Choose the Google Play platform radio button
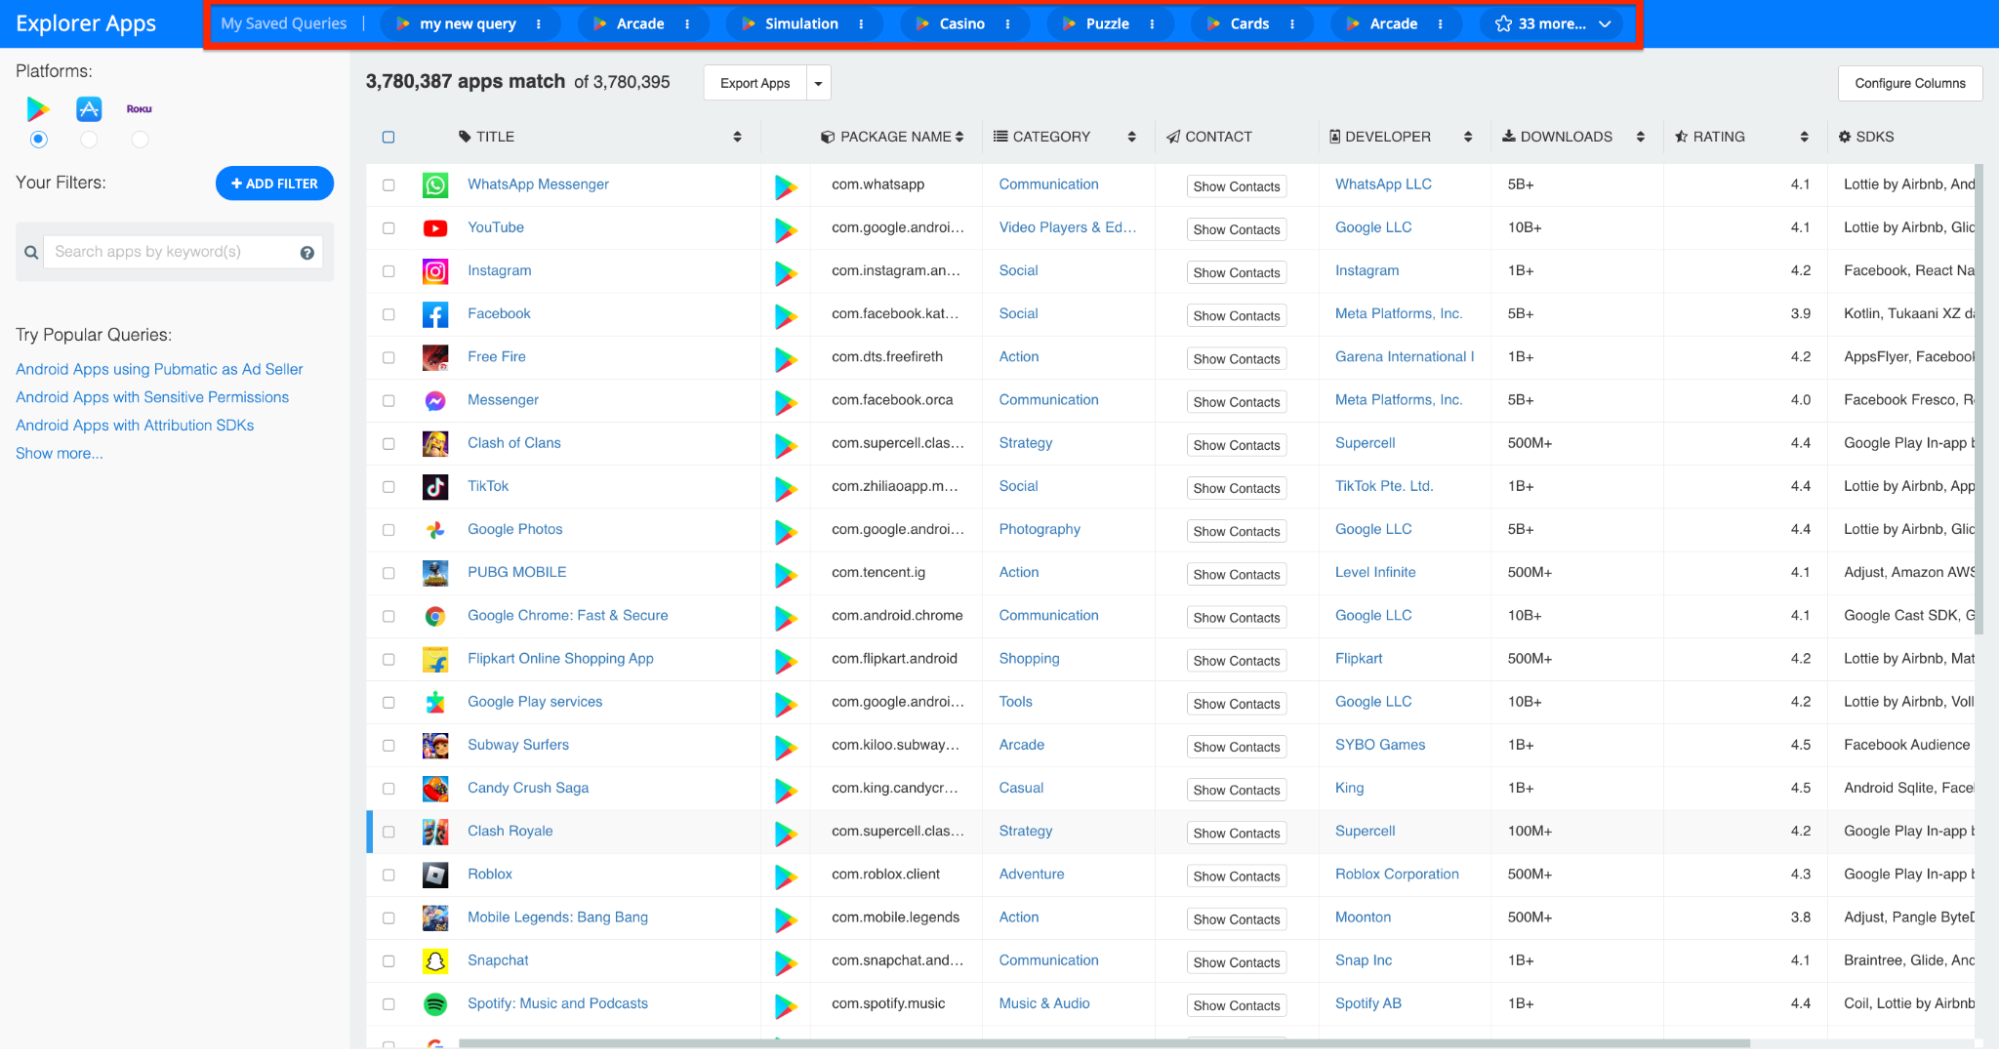 coord(38,139)
